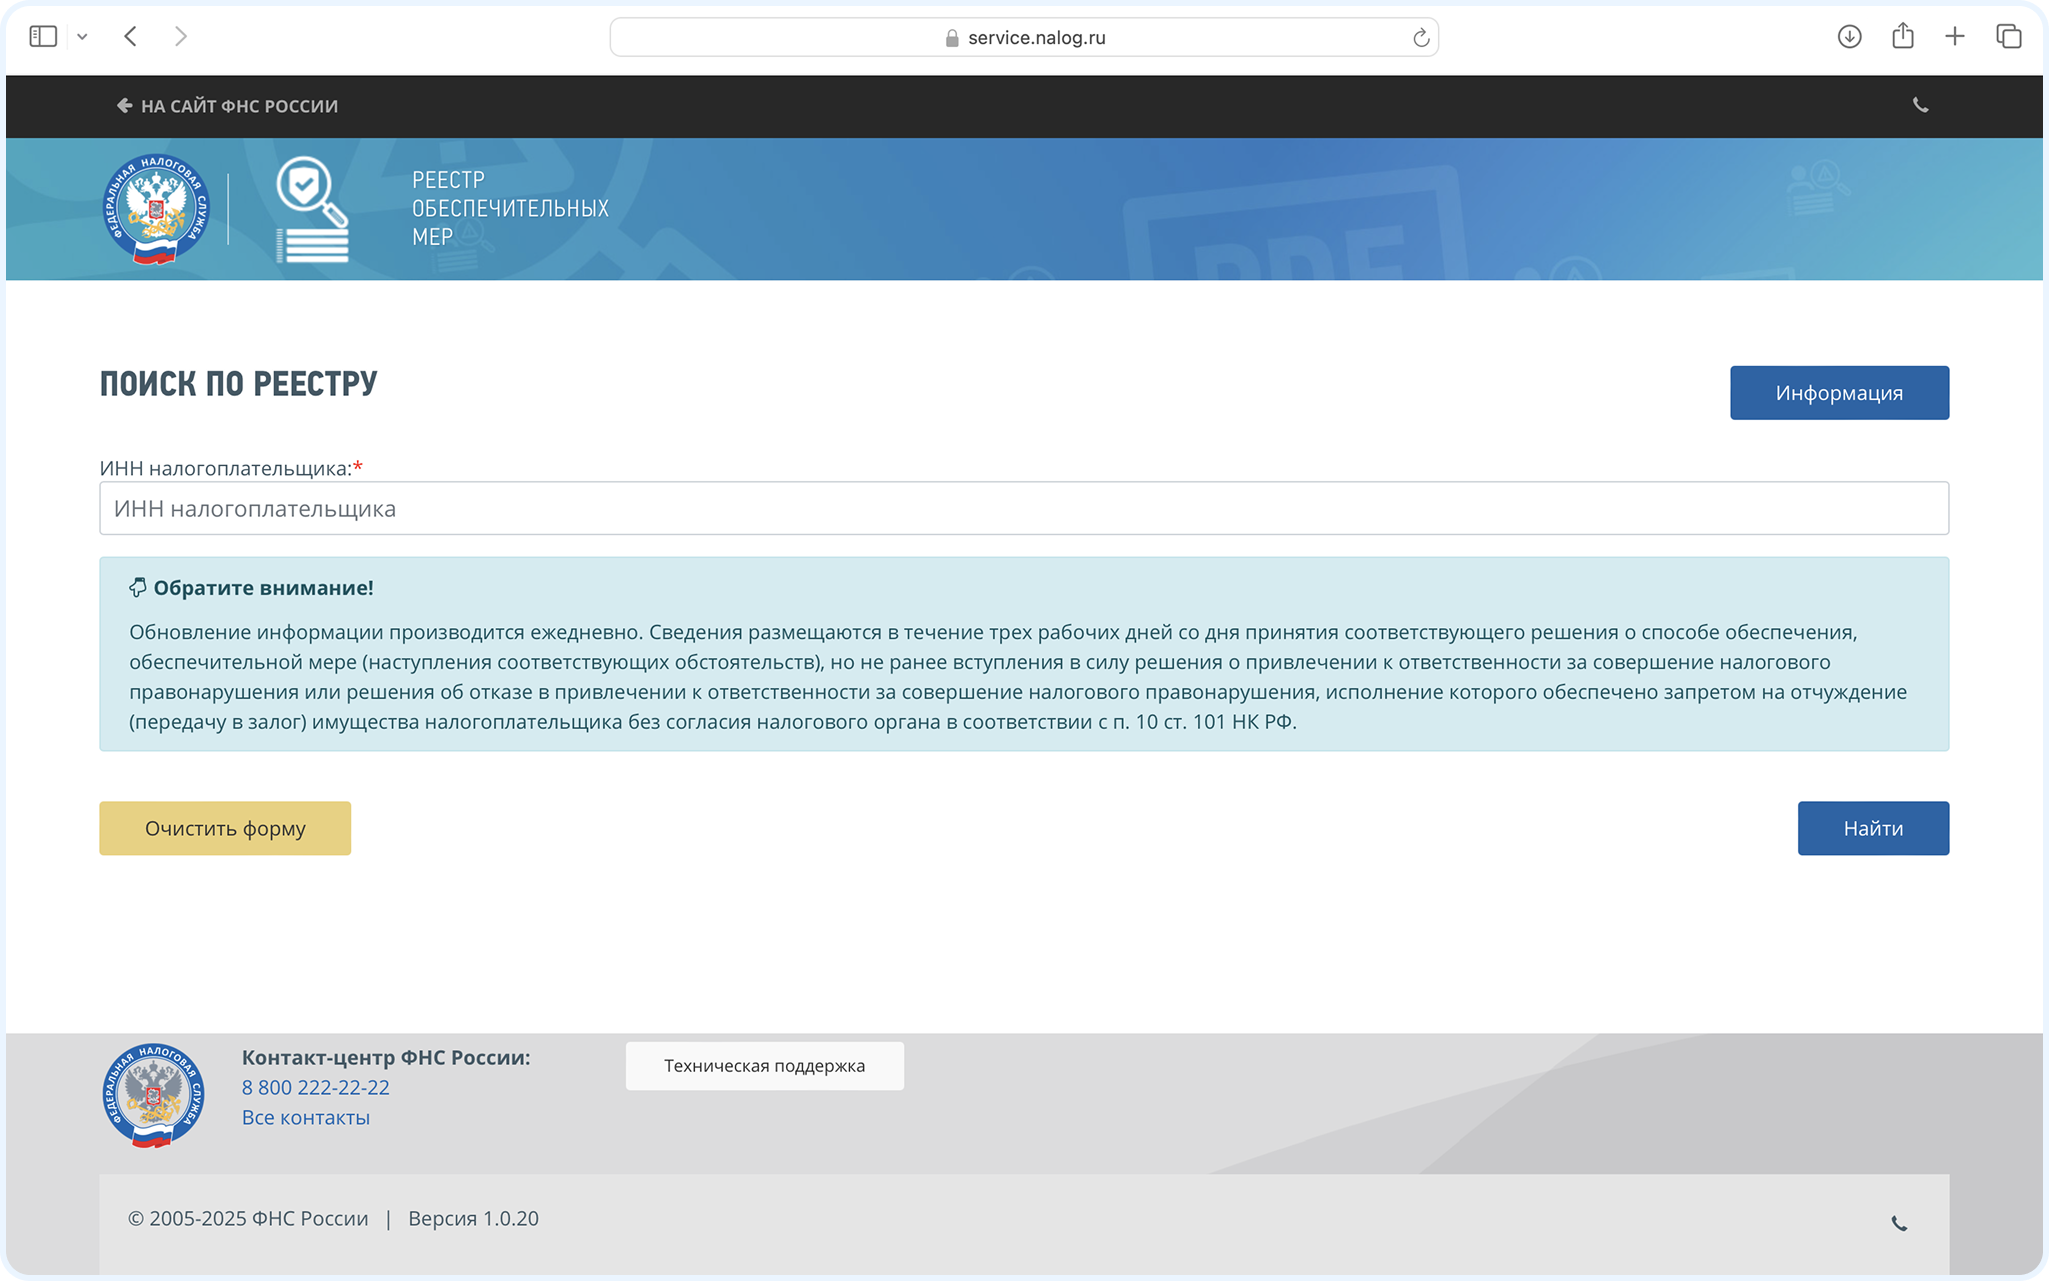Click the phone icon in footer
Screen dimensions: 2049x1281
tap(1899, 1223)
